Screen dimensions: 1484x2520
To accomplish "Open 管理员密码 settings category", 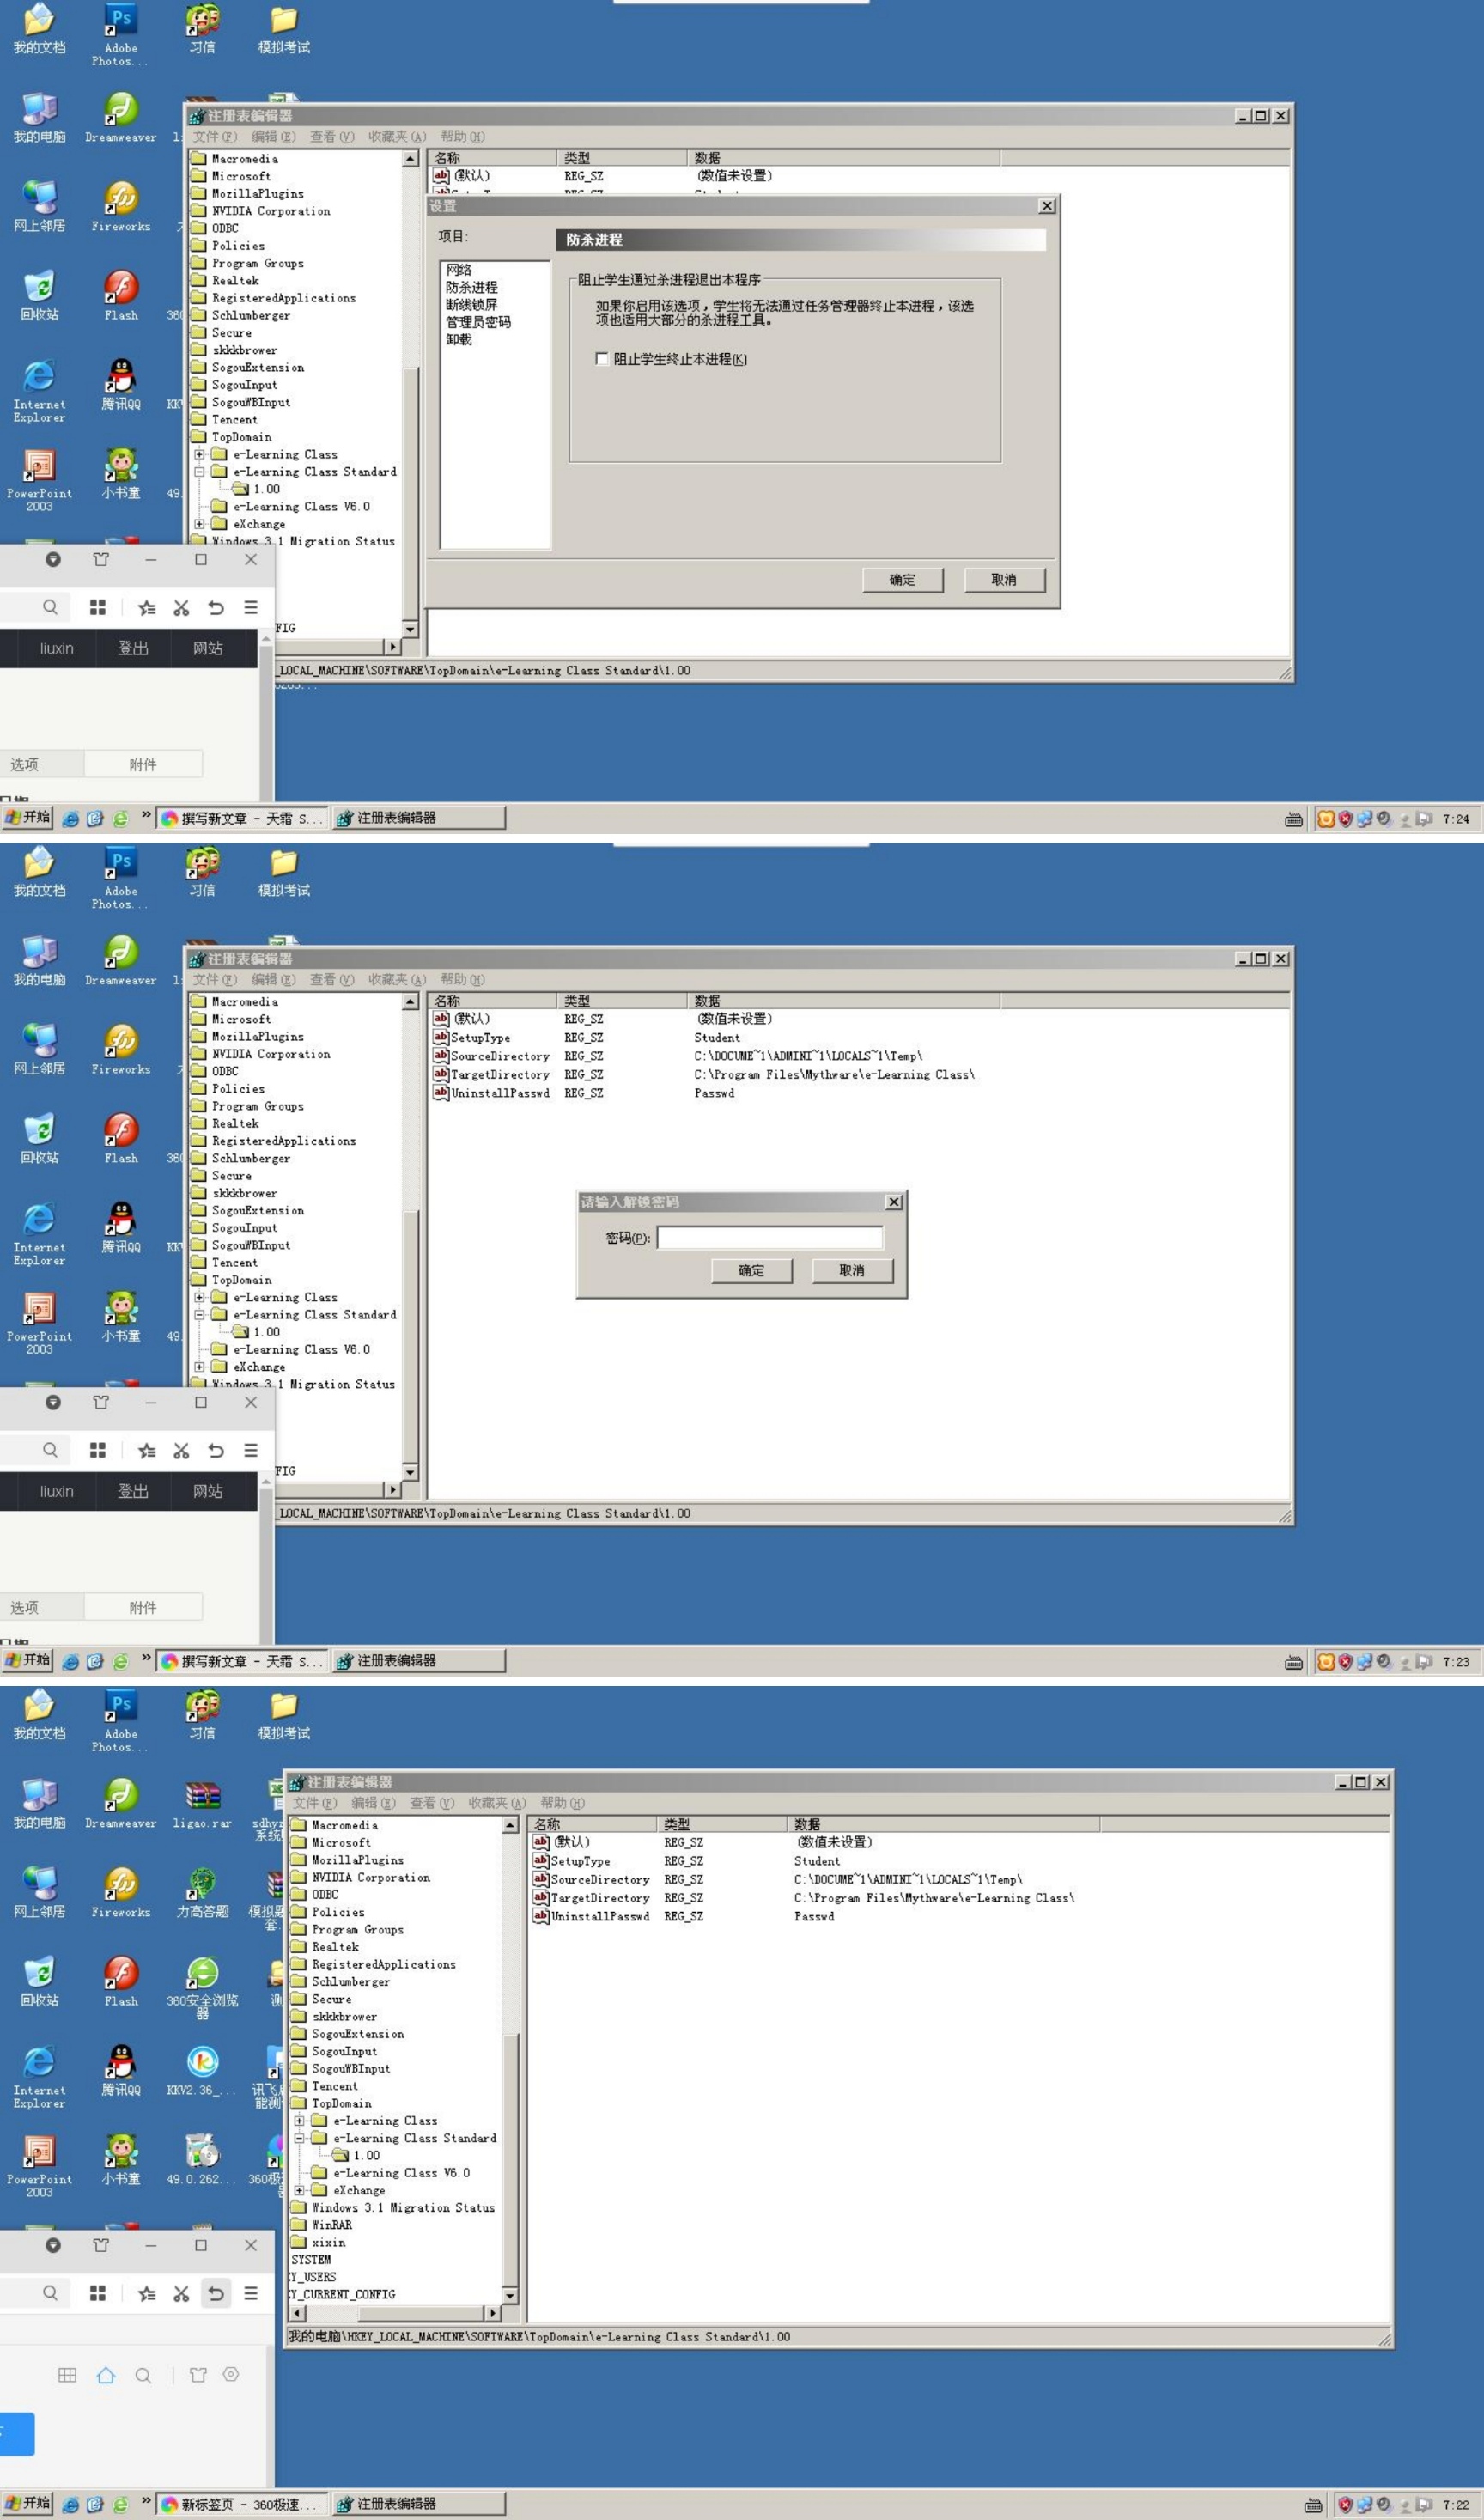I will click(478, 322).
